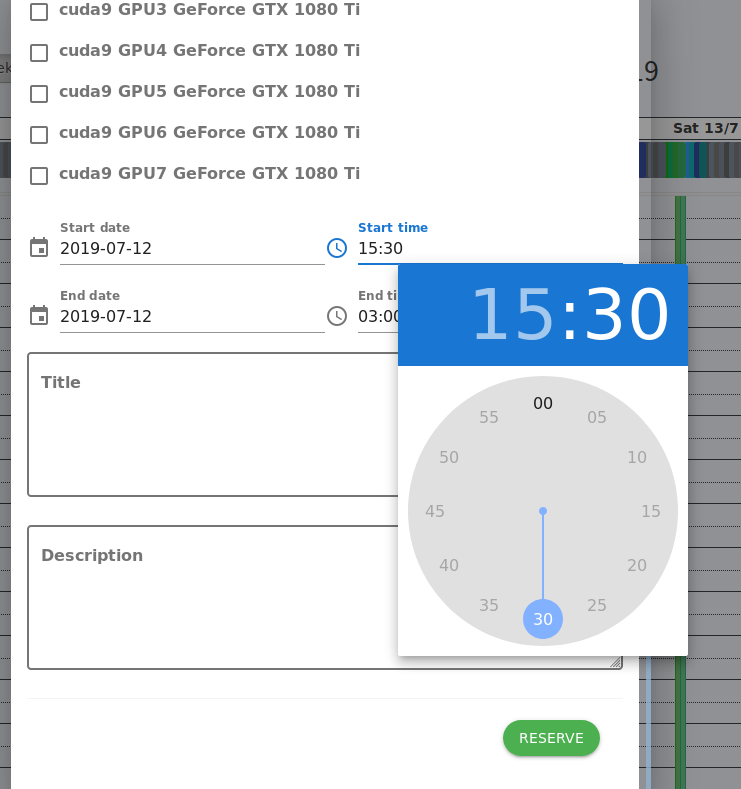Pick 40 minutes on the clock dial
This screenshot has width=741, height=789.
pyautogui.click(x=449, y=565)
